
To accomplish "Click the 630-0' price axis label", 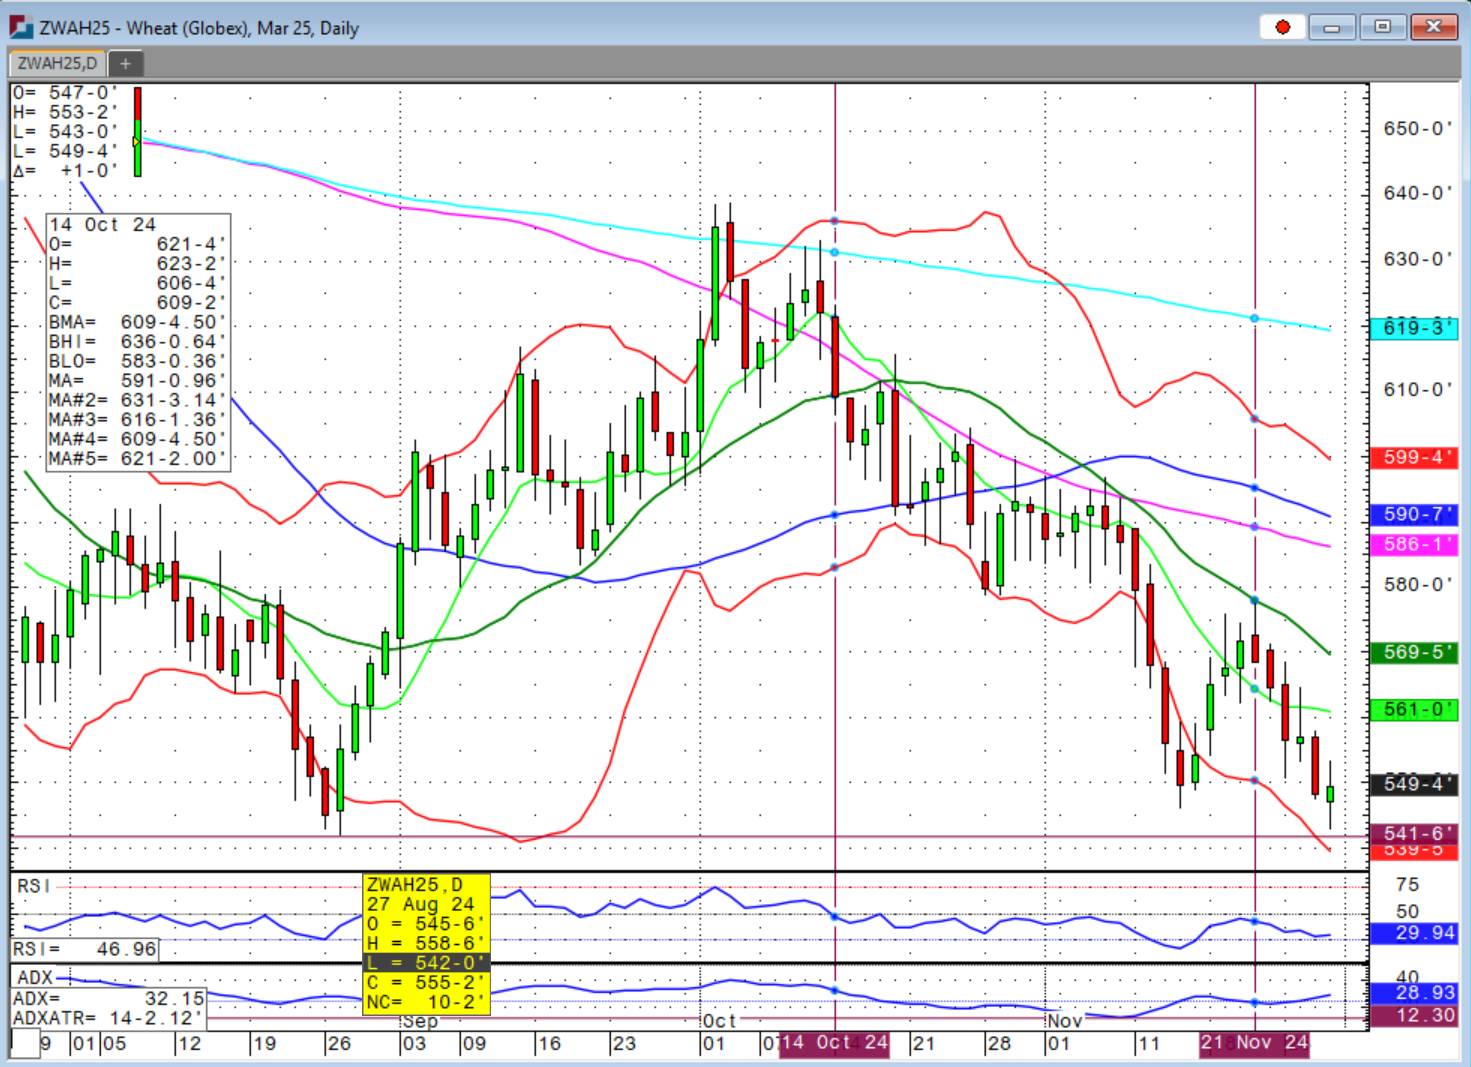I will (x=1417, y=259).
